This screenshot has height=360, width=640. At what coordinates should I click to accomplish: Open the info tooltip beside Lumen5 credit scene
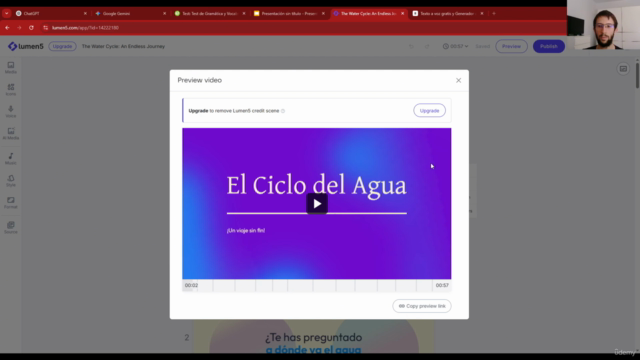283,111
